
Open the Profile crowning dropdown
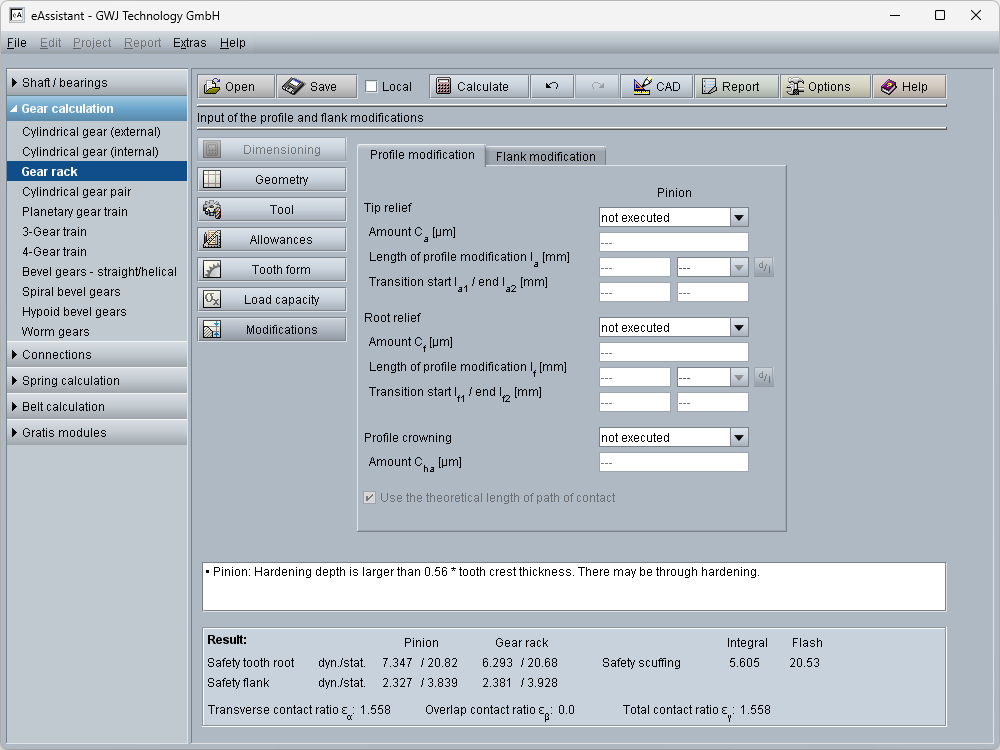click(x=738, y=437)
